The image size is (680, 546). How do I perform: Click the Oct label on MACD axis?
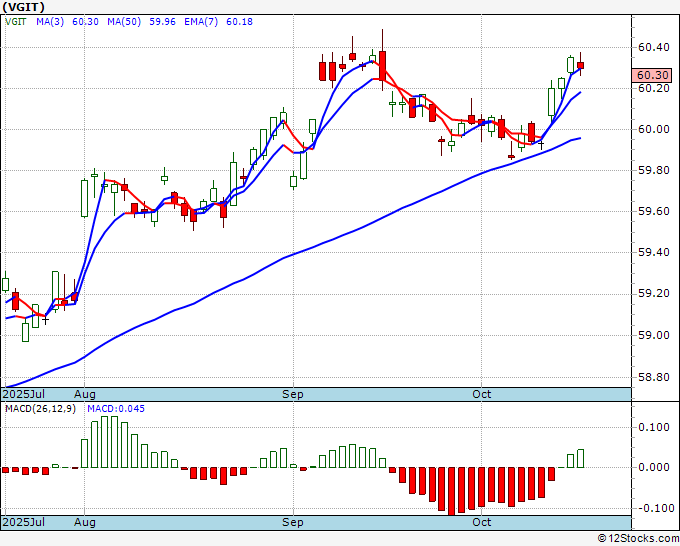481,522
